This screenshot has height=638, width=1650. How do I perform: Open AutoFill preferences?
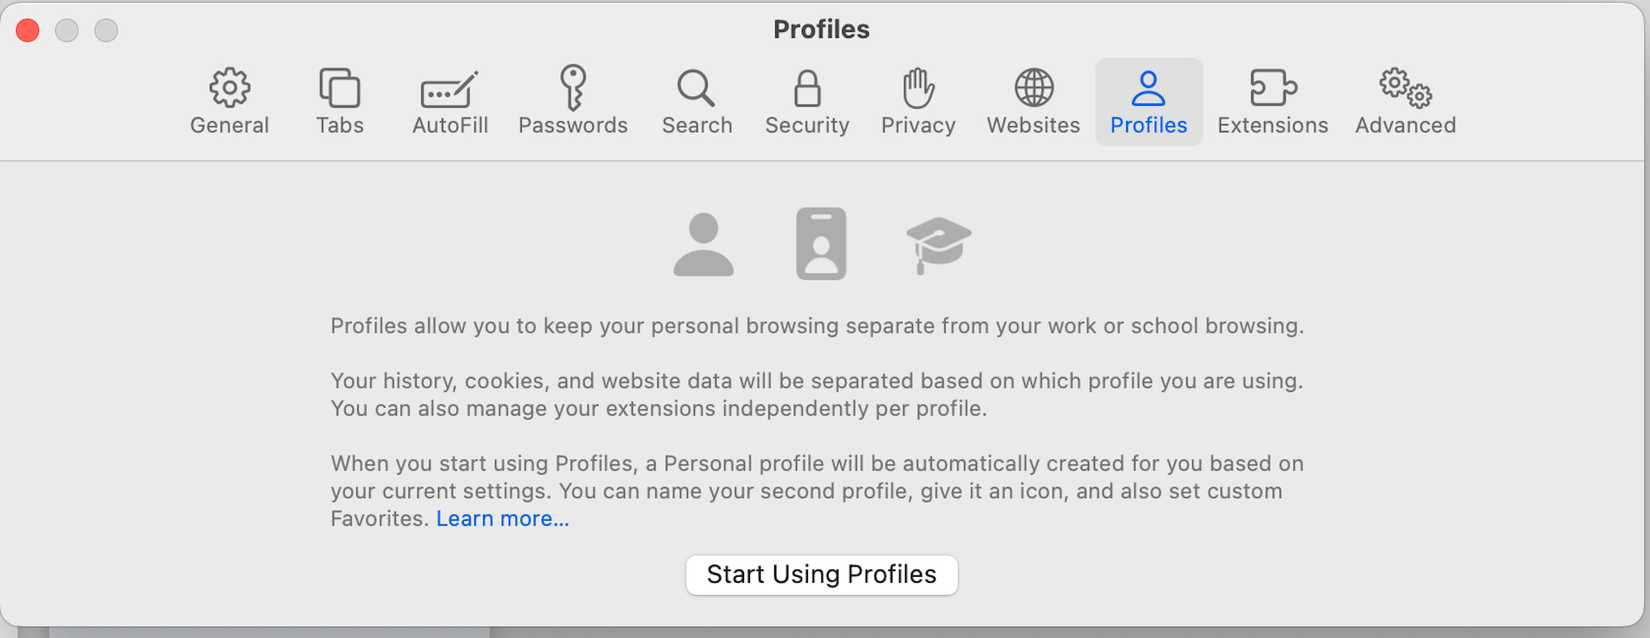(448, 100)
